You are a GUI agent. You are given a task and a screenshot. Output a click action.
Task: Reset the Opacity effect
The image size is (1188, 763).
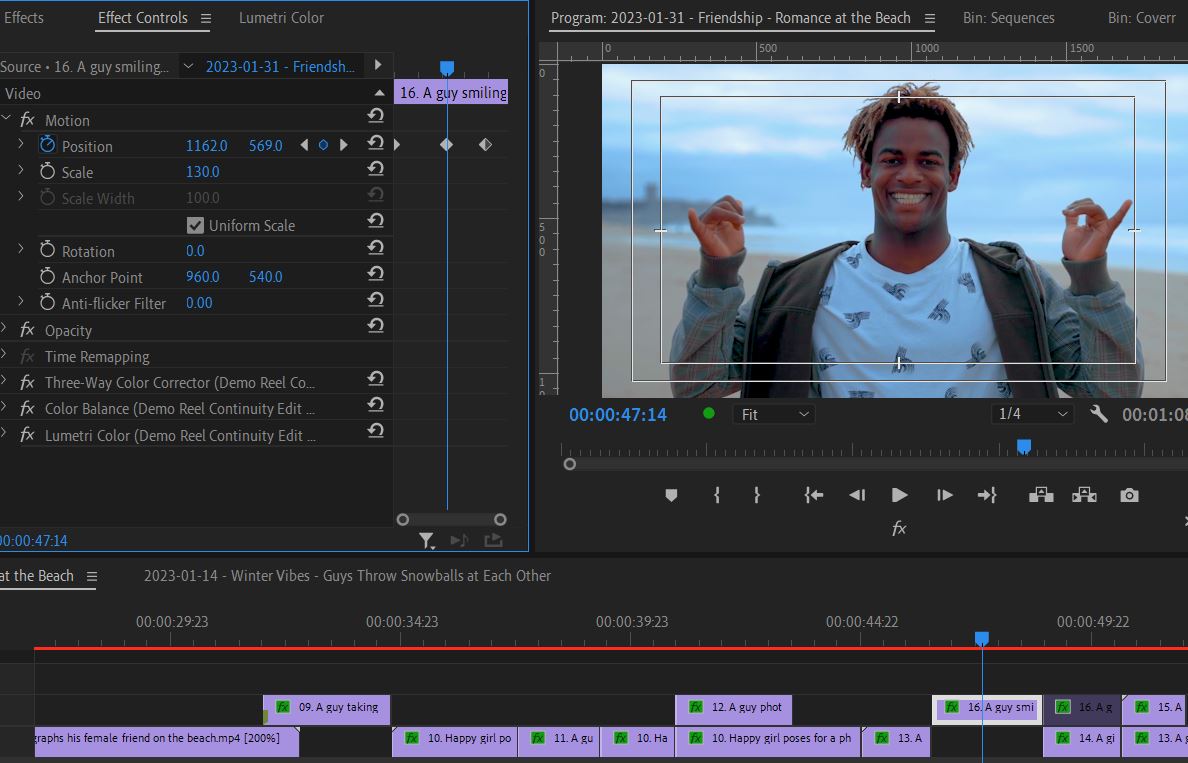[x=376, y=325]
